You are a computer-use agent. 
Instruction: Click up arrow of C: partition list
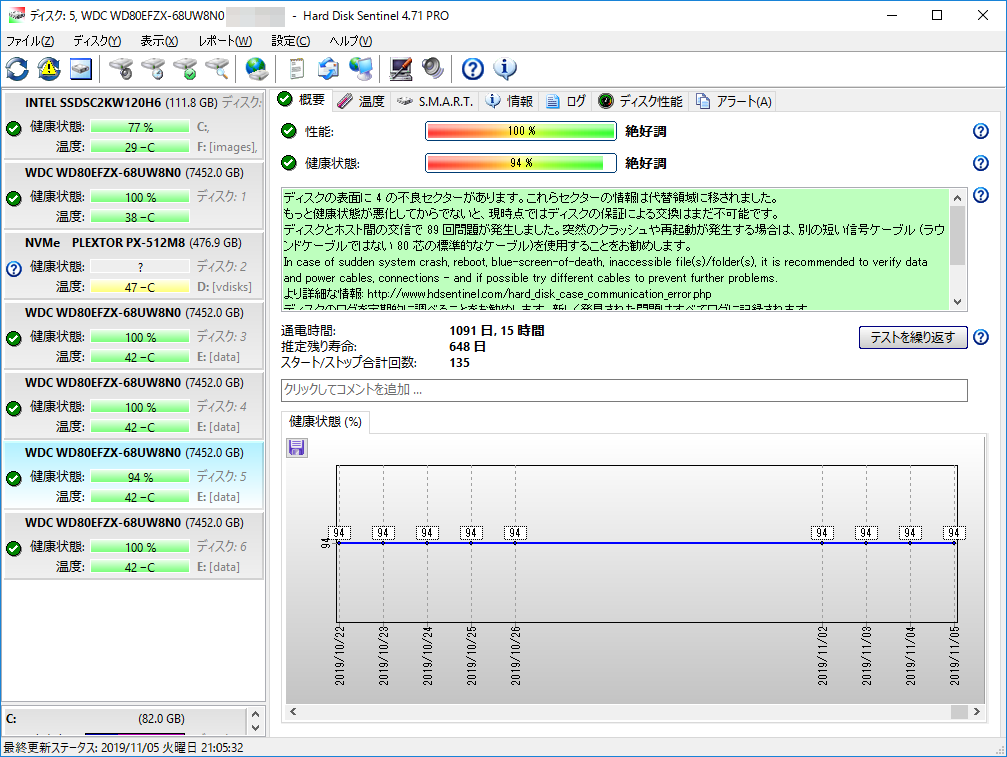click(x=256, y=714)
